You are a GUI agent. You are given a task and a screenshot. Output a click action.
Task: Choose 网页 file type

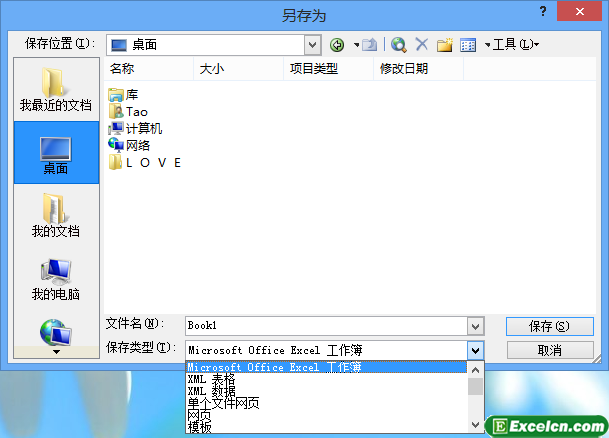pos(326,415)
